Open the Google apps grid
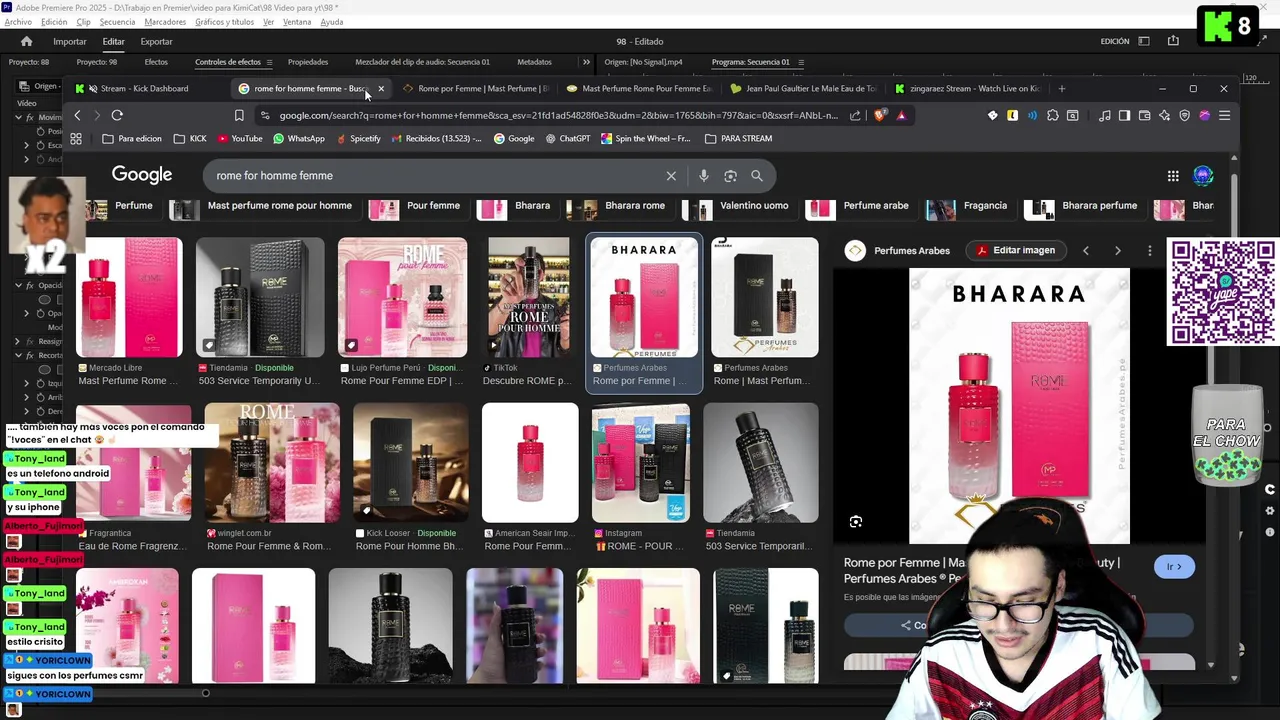Viewport: 1280px width, 720px height. pyautogui.click(x=1173, y=176)
